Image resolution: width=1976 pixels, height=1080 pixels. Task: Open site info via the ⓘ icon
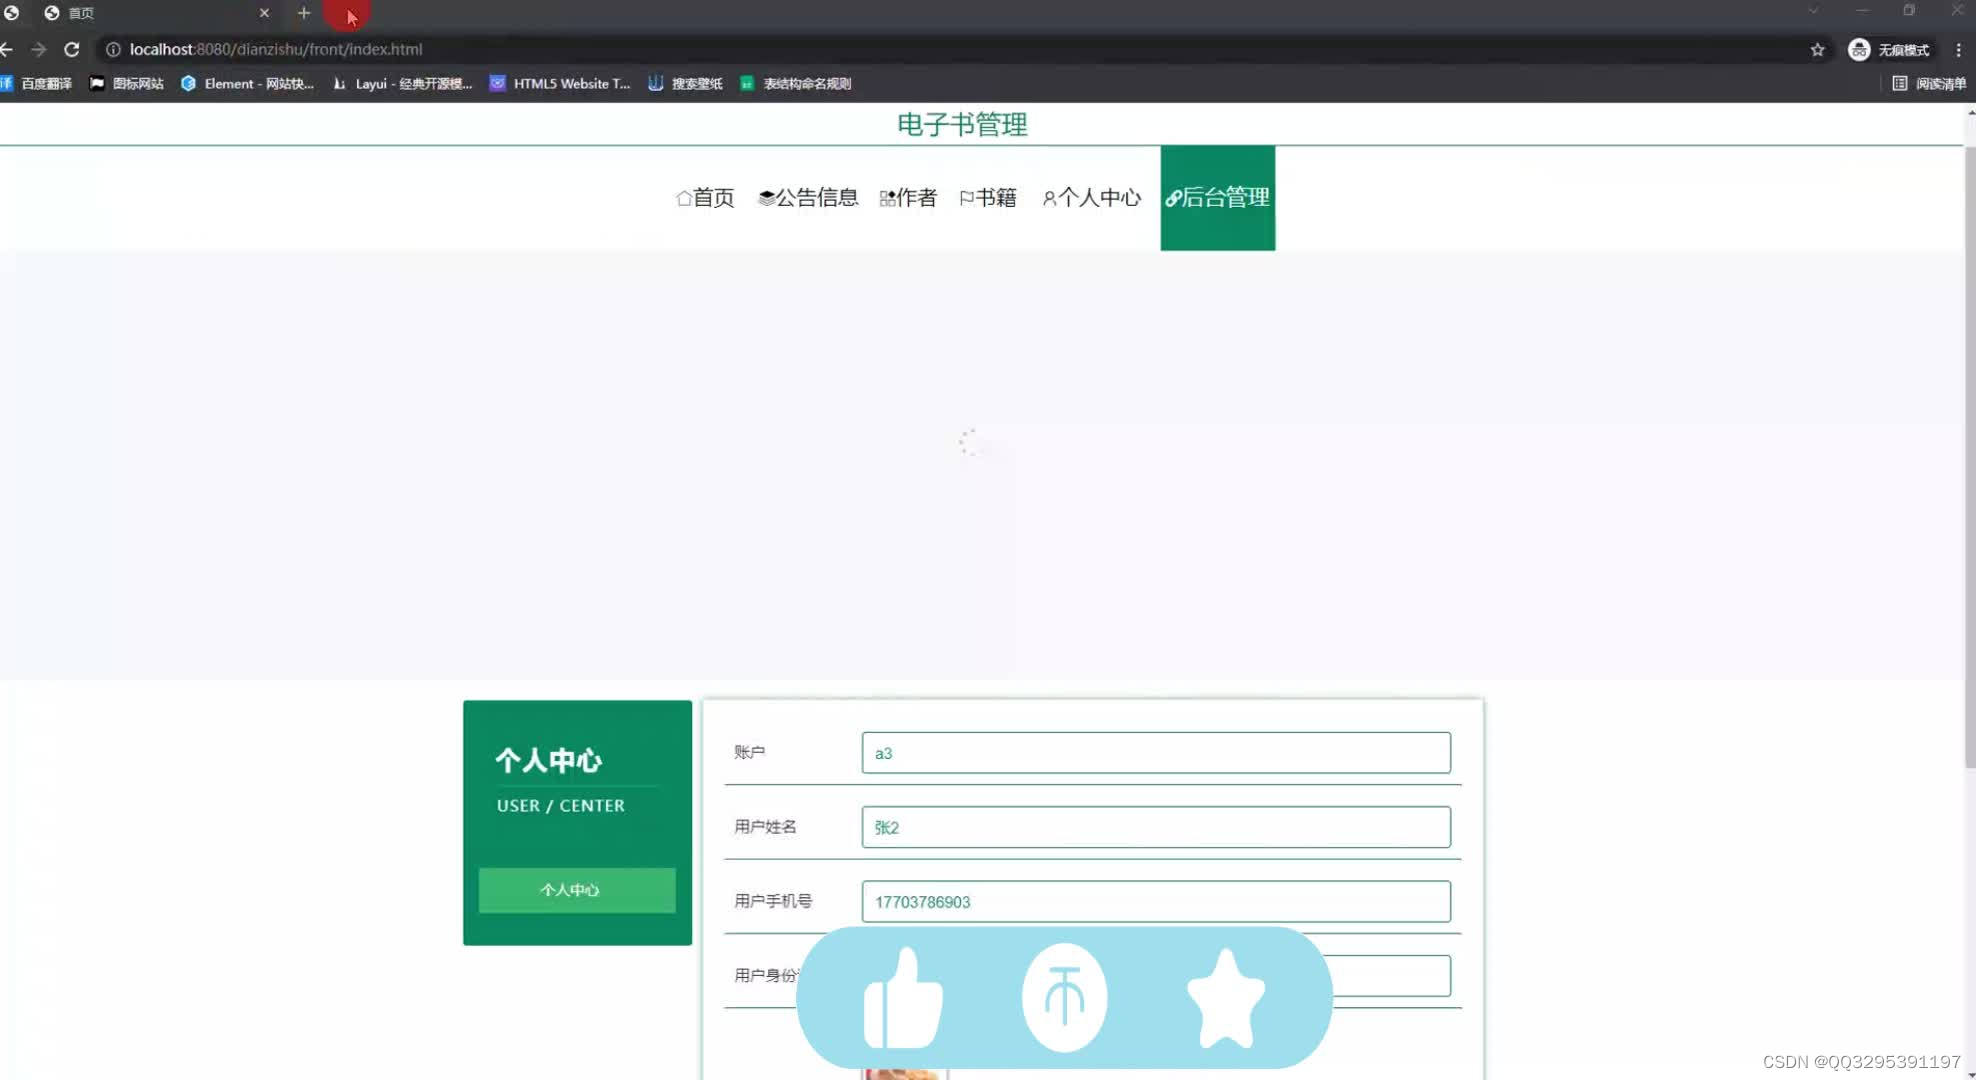[x=114, y=48]
